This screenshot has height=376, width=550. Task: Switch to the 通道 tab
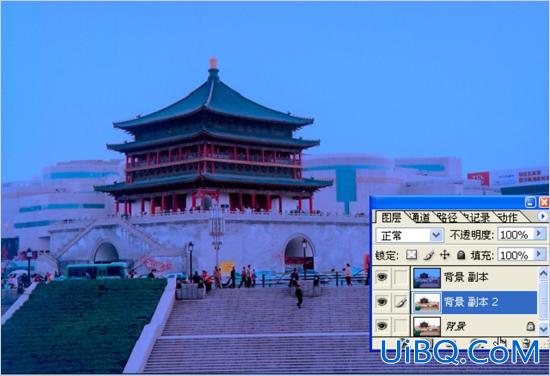coord(420,218)
